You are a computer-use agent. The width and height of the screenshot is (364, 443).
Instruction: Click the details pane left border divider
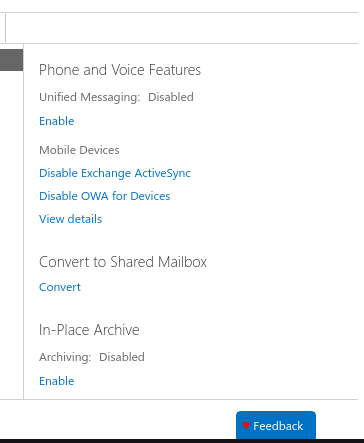tap(23, 221)
